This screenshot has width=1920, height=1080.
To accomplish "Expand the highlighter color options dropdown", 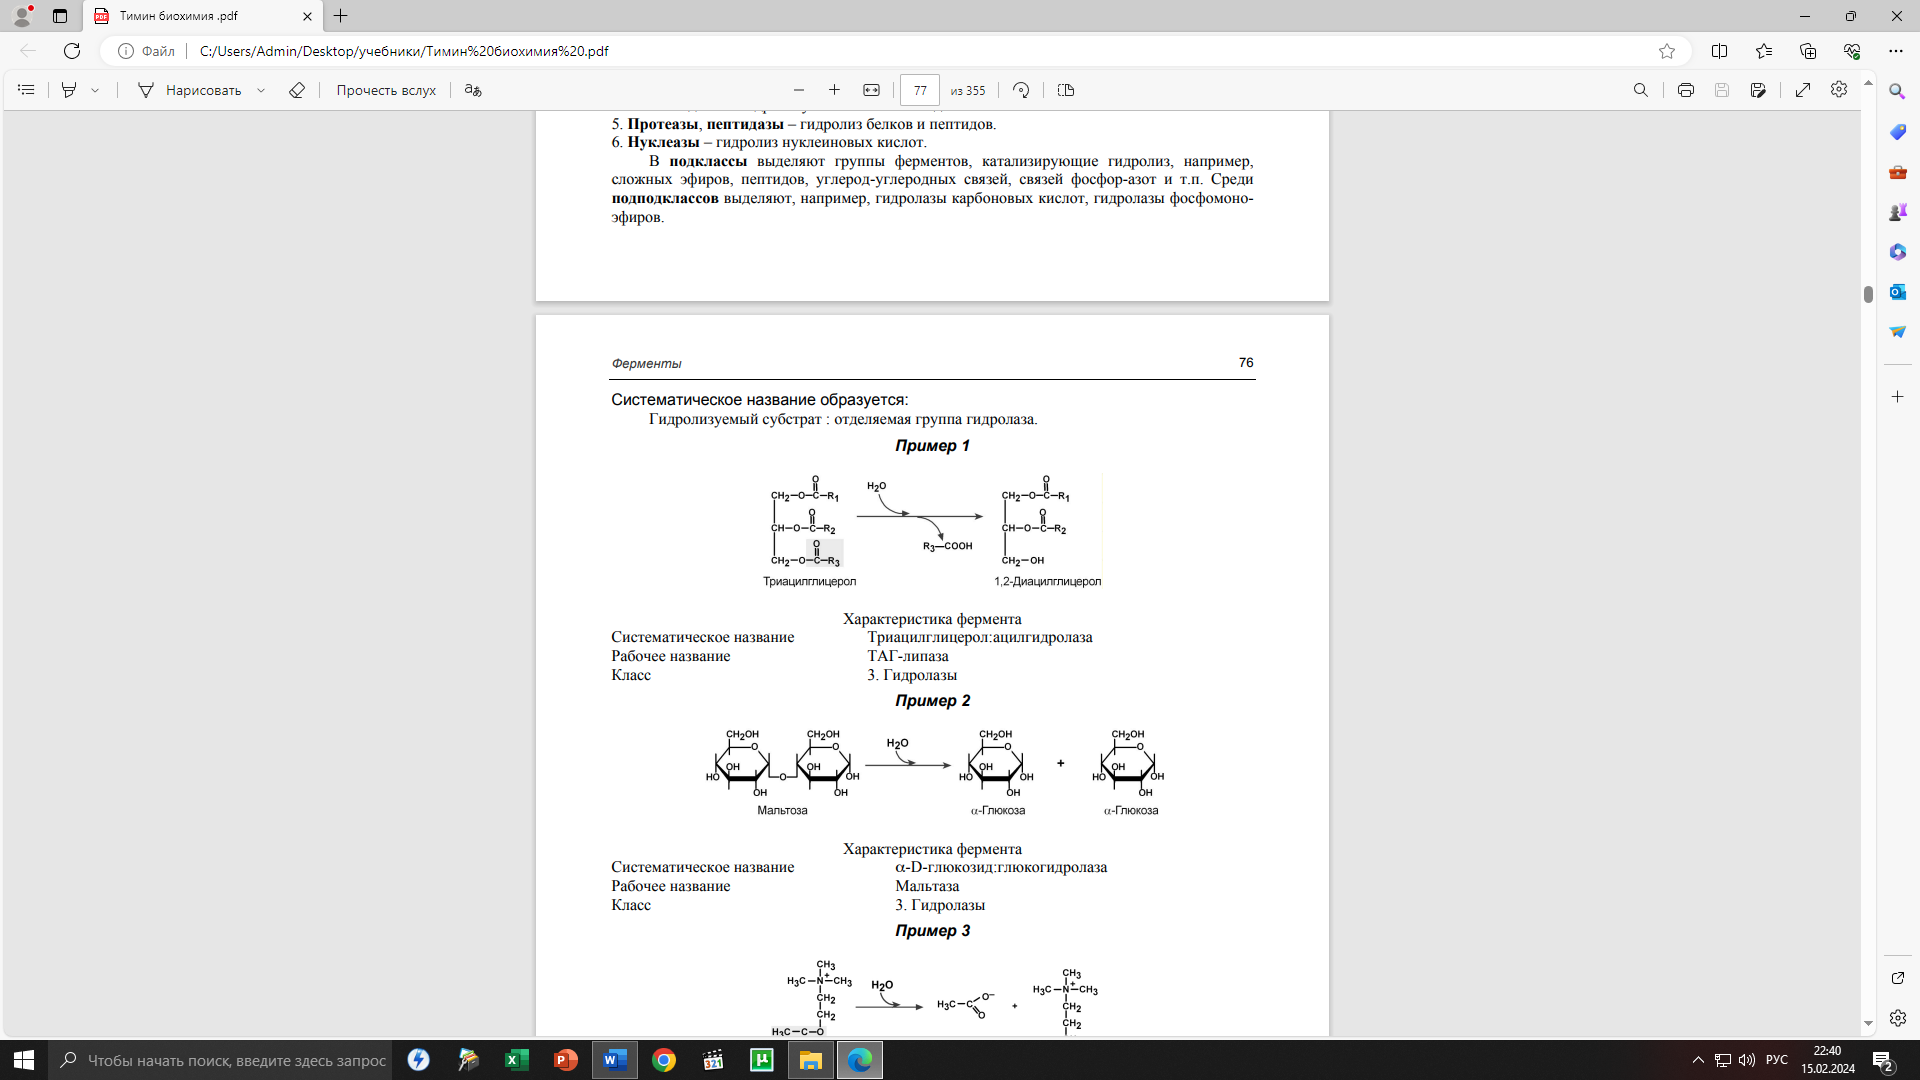I will pyautogui.click(x=95, y=90).
